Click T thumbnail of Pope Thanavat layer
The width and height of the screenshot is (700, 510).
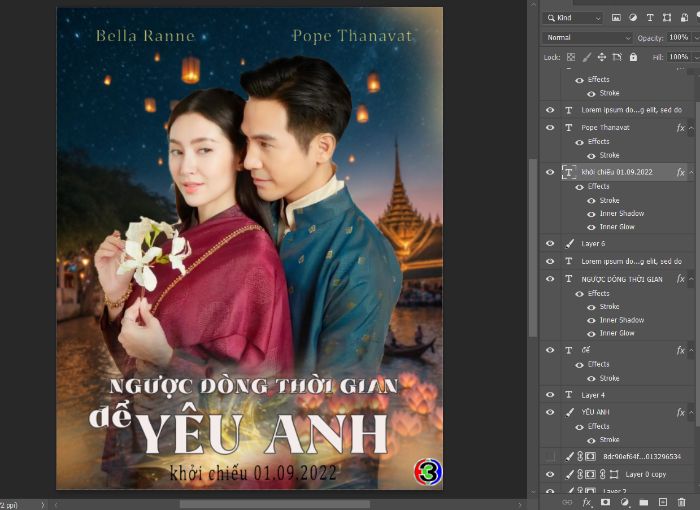pyautogui.click(x=569, y=128)
